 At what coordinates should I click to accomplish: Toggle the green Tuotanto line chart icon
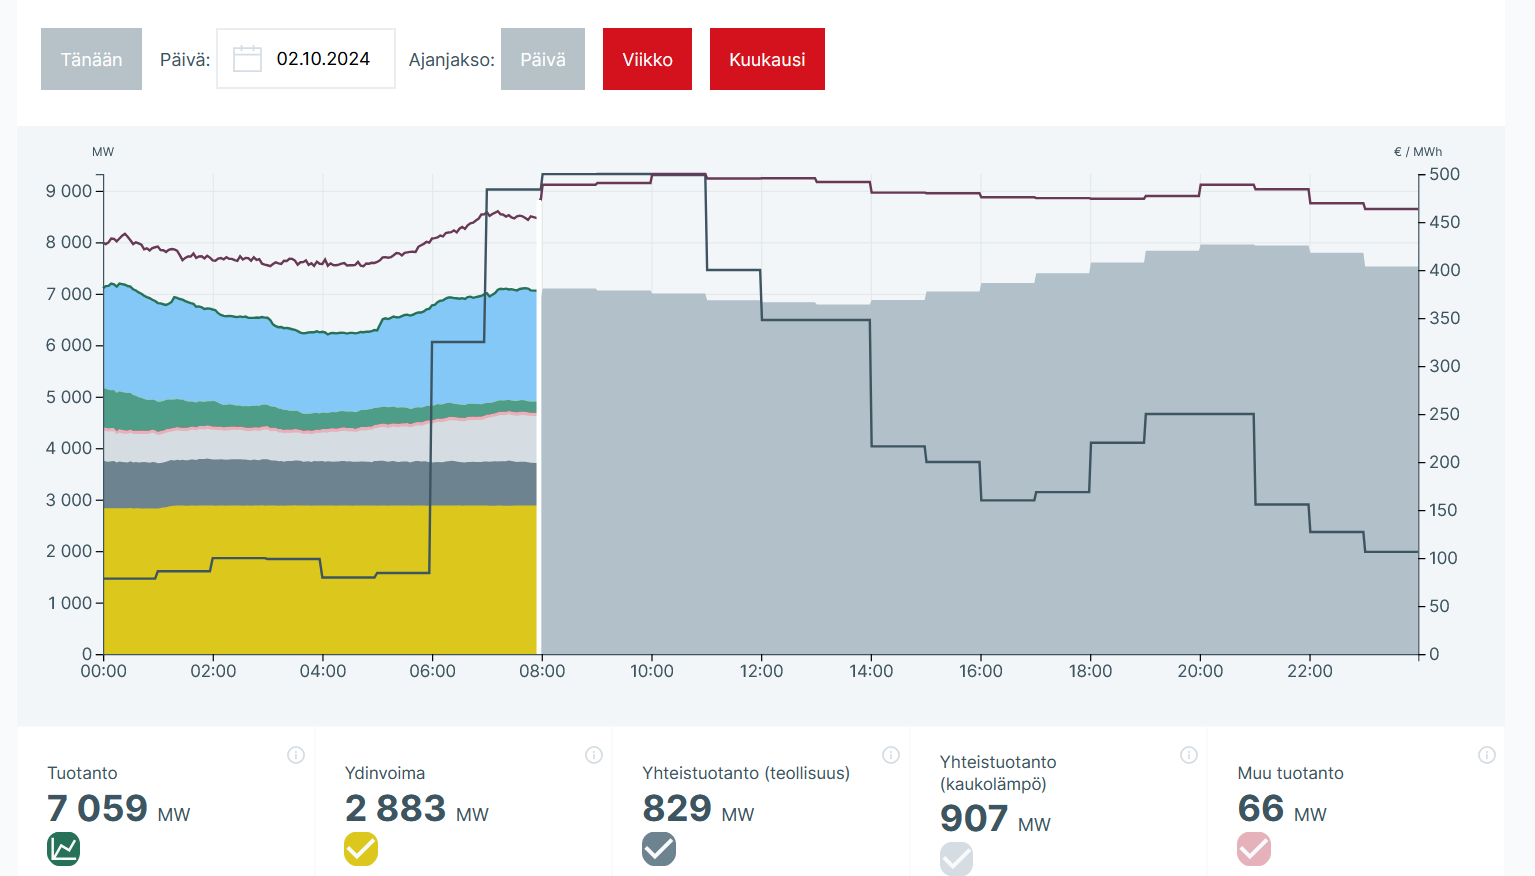[64, 849]
